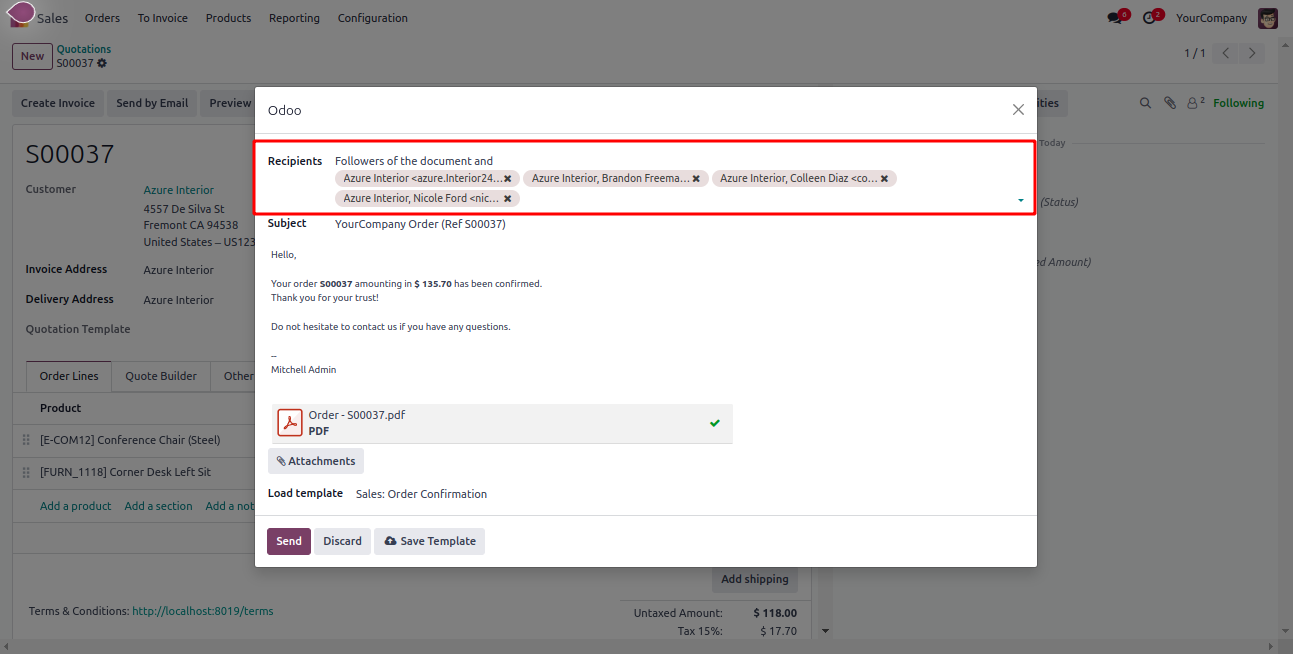Open YourCompany company switcher
This screenshot has height=654, width=1293.
1211,18
